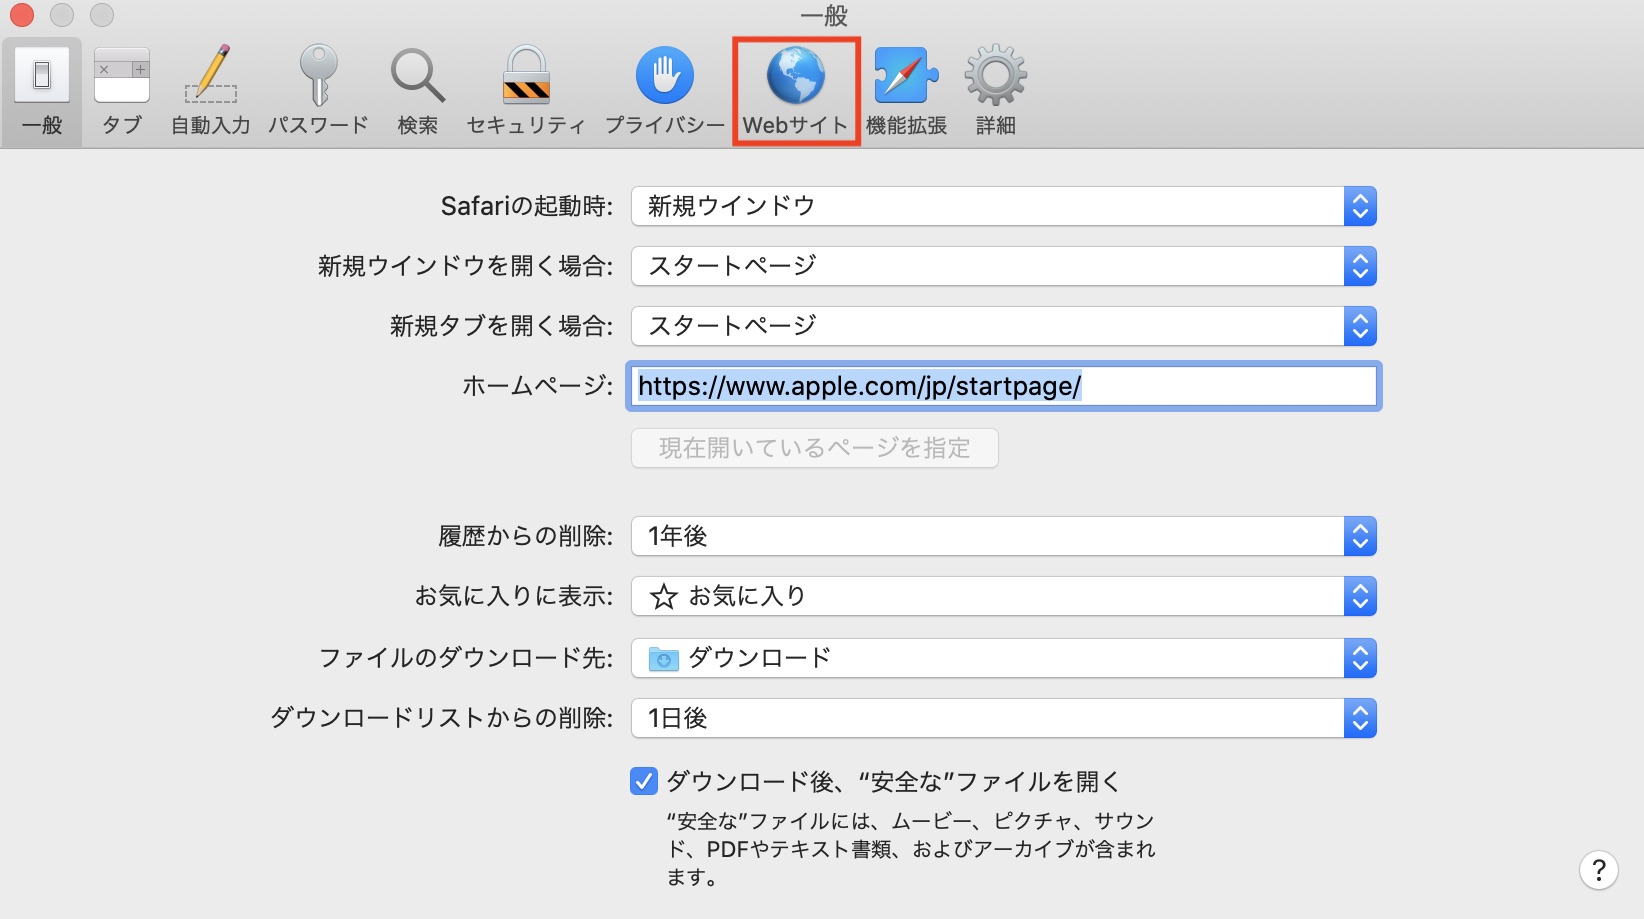Open the 新規ウインドウを開く場合 popup menu
Viewport: 1644px width, 919px height.
1003,266
